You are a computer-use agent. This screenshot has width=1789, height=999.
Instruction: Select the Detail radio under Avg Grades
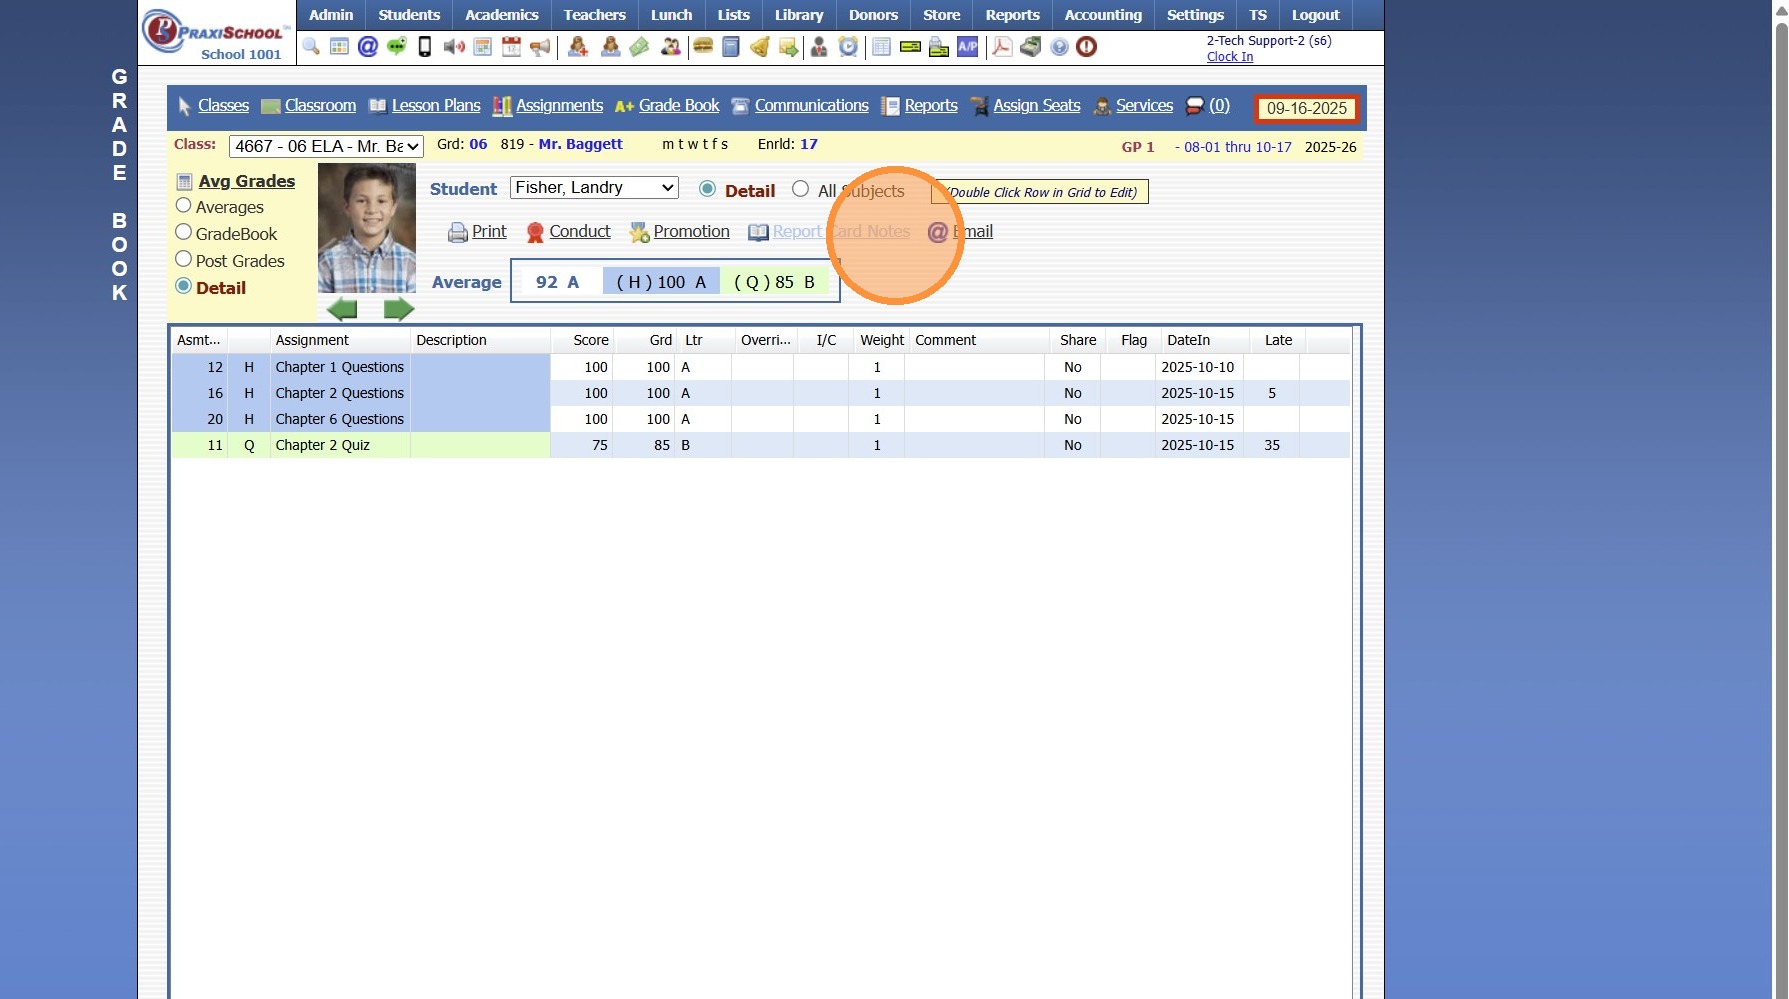[x=183, y=287]
